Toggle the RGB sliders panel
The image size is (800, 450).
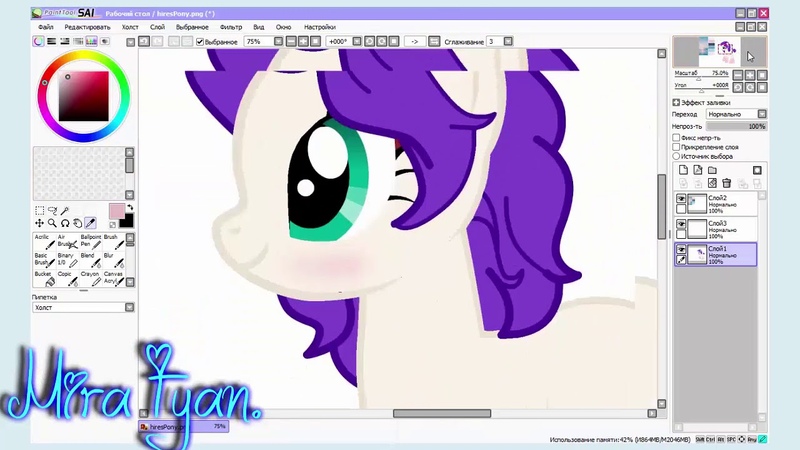(52, 41)
